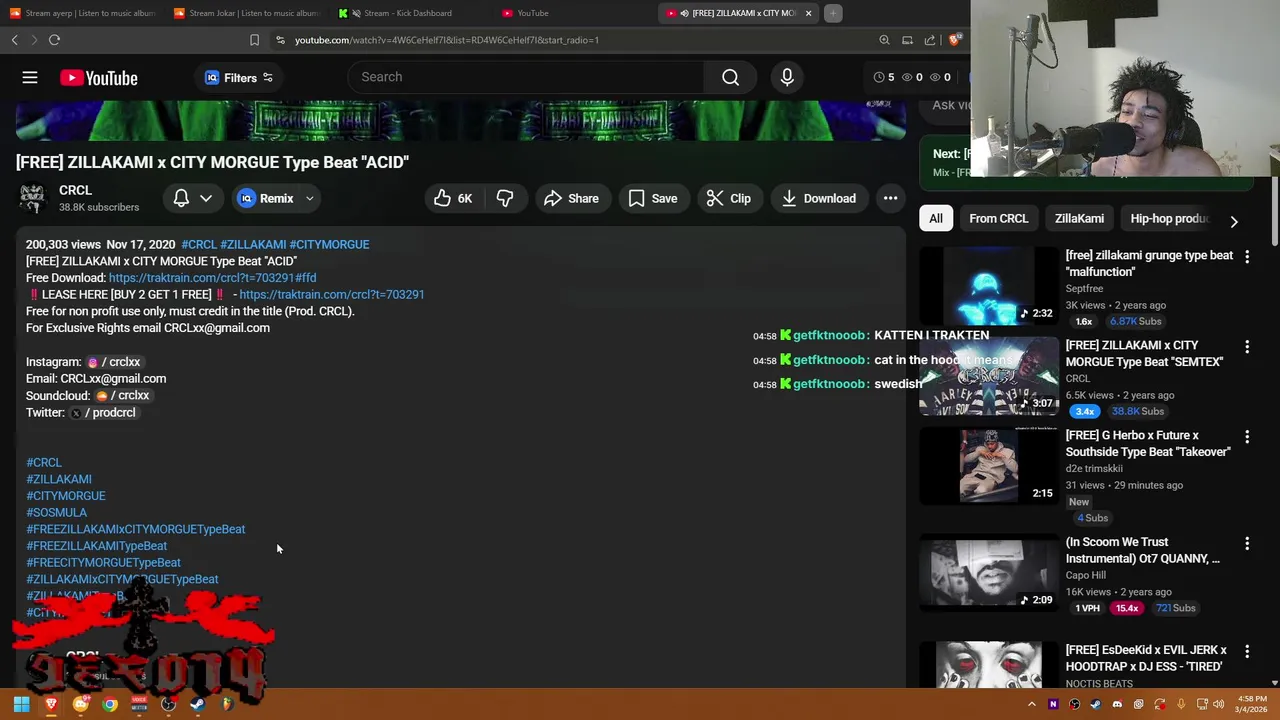The height and width of the screenshot is (720, 1280).
Task: Toggle notification bell for CRCL
Action: coord(181,198)
